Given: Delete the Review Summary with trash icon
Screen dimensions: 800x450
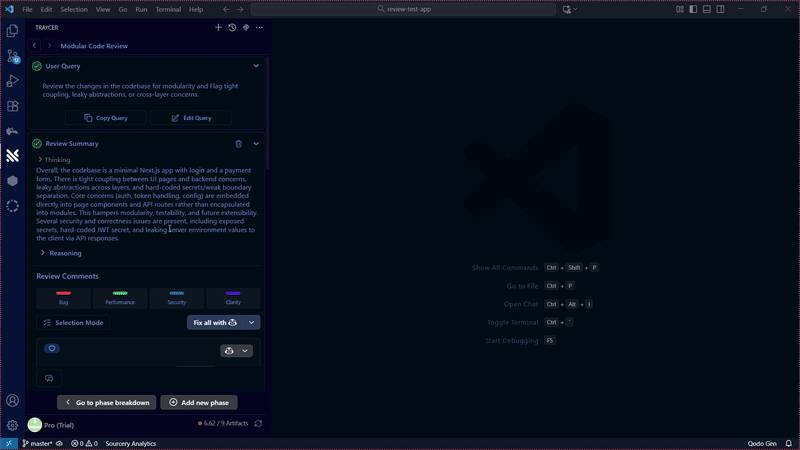Looking at the screenshot, I should (x=238, y=144).
